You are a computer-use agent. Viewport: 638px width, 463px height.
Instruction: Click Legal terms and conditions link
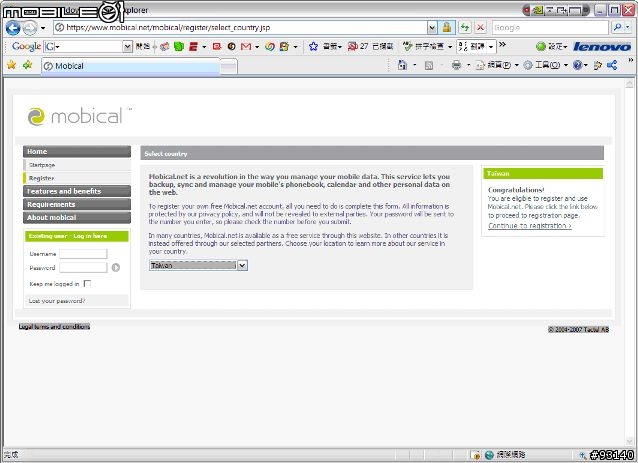tap(54, 327)
